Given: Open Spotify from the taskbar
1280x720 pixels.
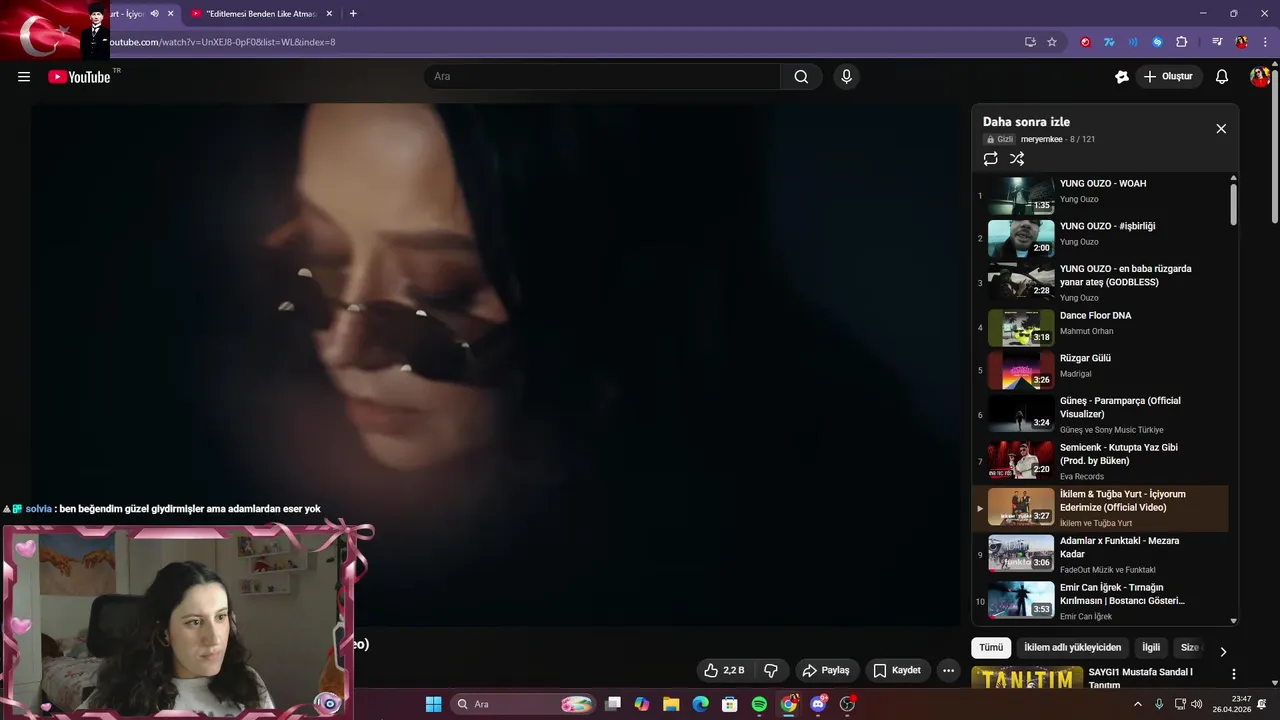Looking at the screenshot, I should (x=759, y=704).
